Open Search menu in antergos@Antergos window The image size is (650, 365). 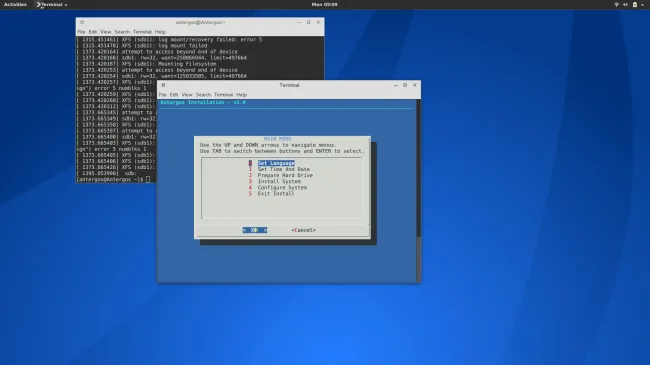click(122, 32)
